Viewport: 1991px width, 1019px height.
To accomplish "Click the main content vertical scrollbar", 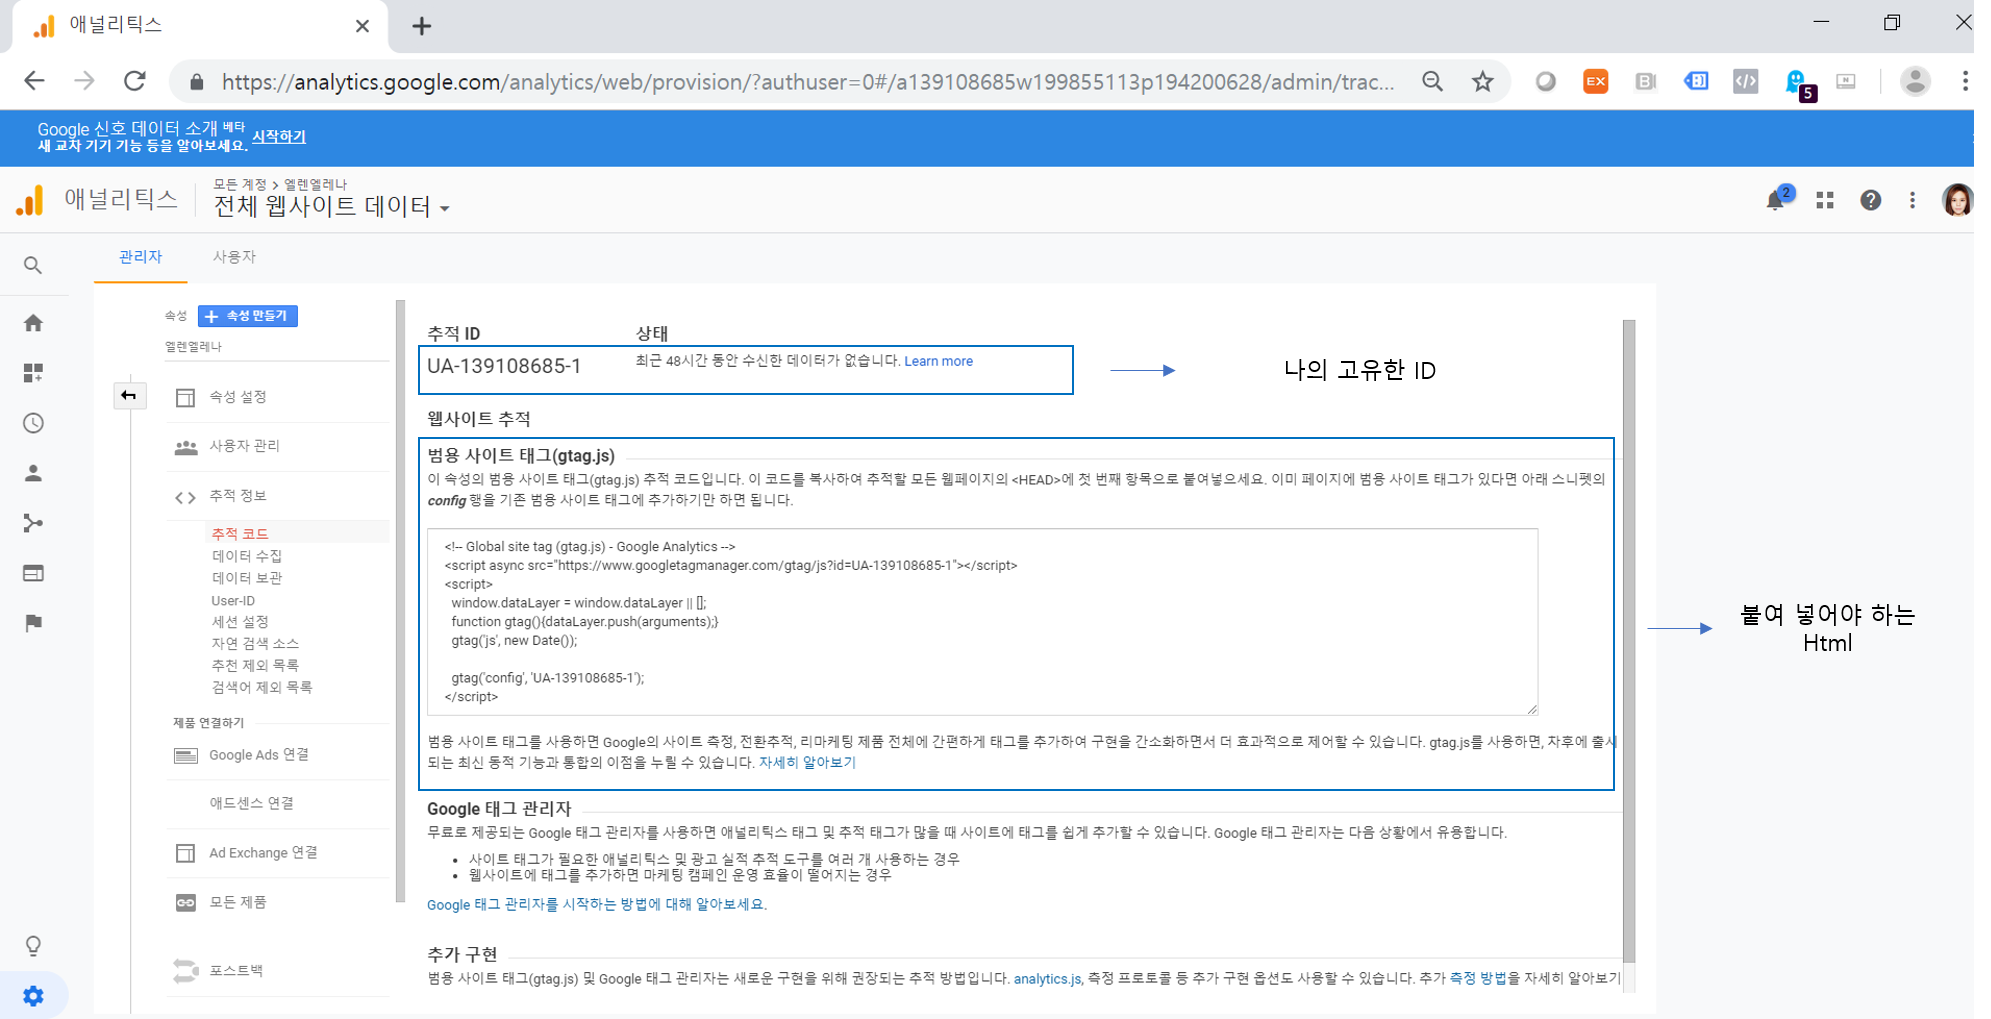I will pyautogui.click(x=1629, y=641).
